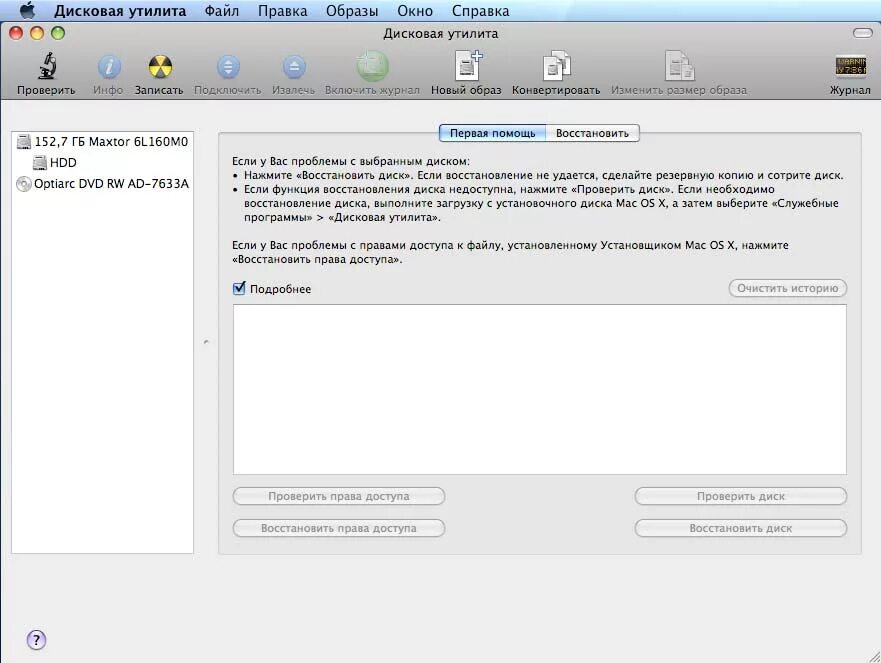Screen dimensions: 881x663
Task: Click the Записать (Burn) icon
Action: pos(160,70)
